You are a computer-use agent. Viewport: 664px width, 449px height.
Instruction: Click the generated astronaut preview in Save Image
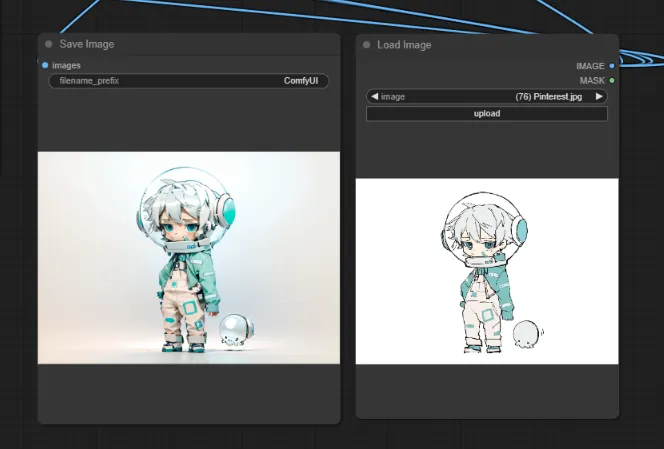pyautogui.click(x=189, y=257)
